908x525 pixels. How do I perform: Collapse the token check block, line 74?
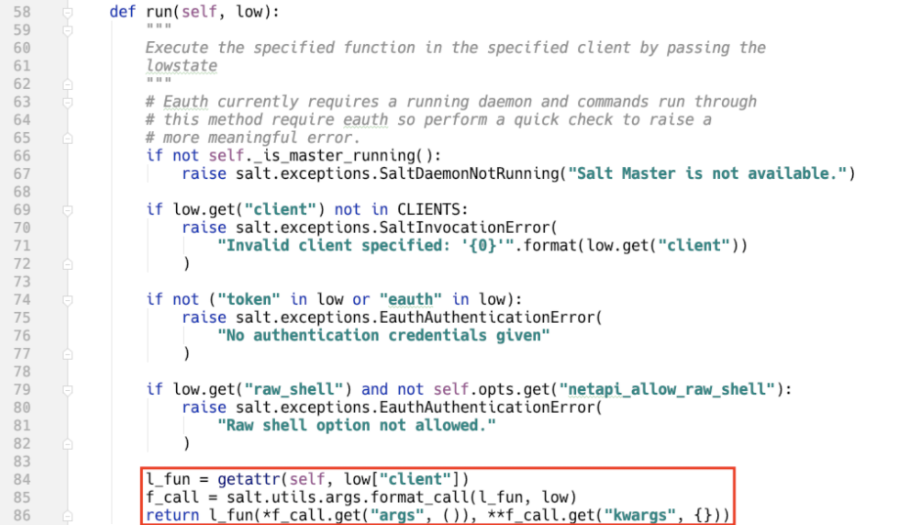(67, 299)
